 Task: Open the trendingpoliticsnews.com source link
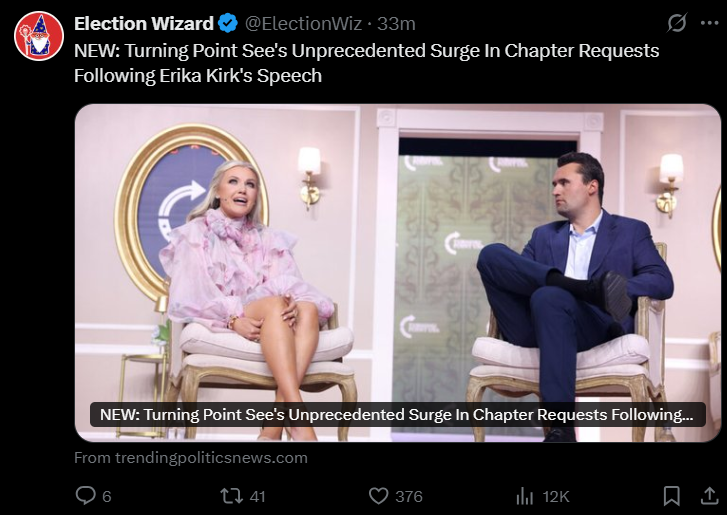click(x=191, y=458)
